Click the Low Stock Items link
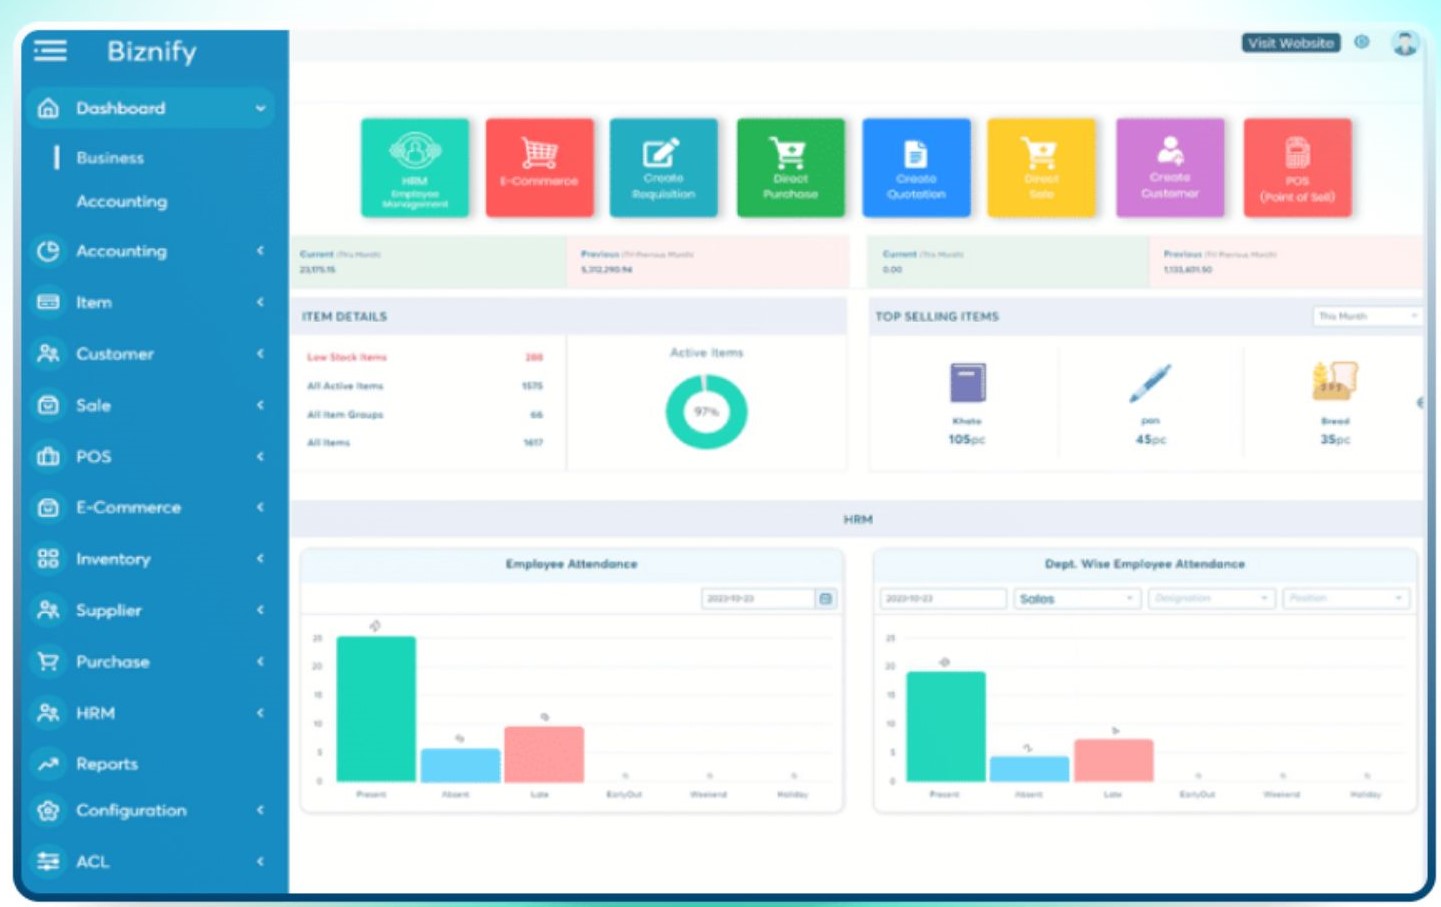The image size is (1441, 907). tap(346, 357)
